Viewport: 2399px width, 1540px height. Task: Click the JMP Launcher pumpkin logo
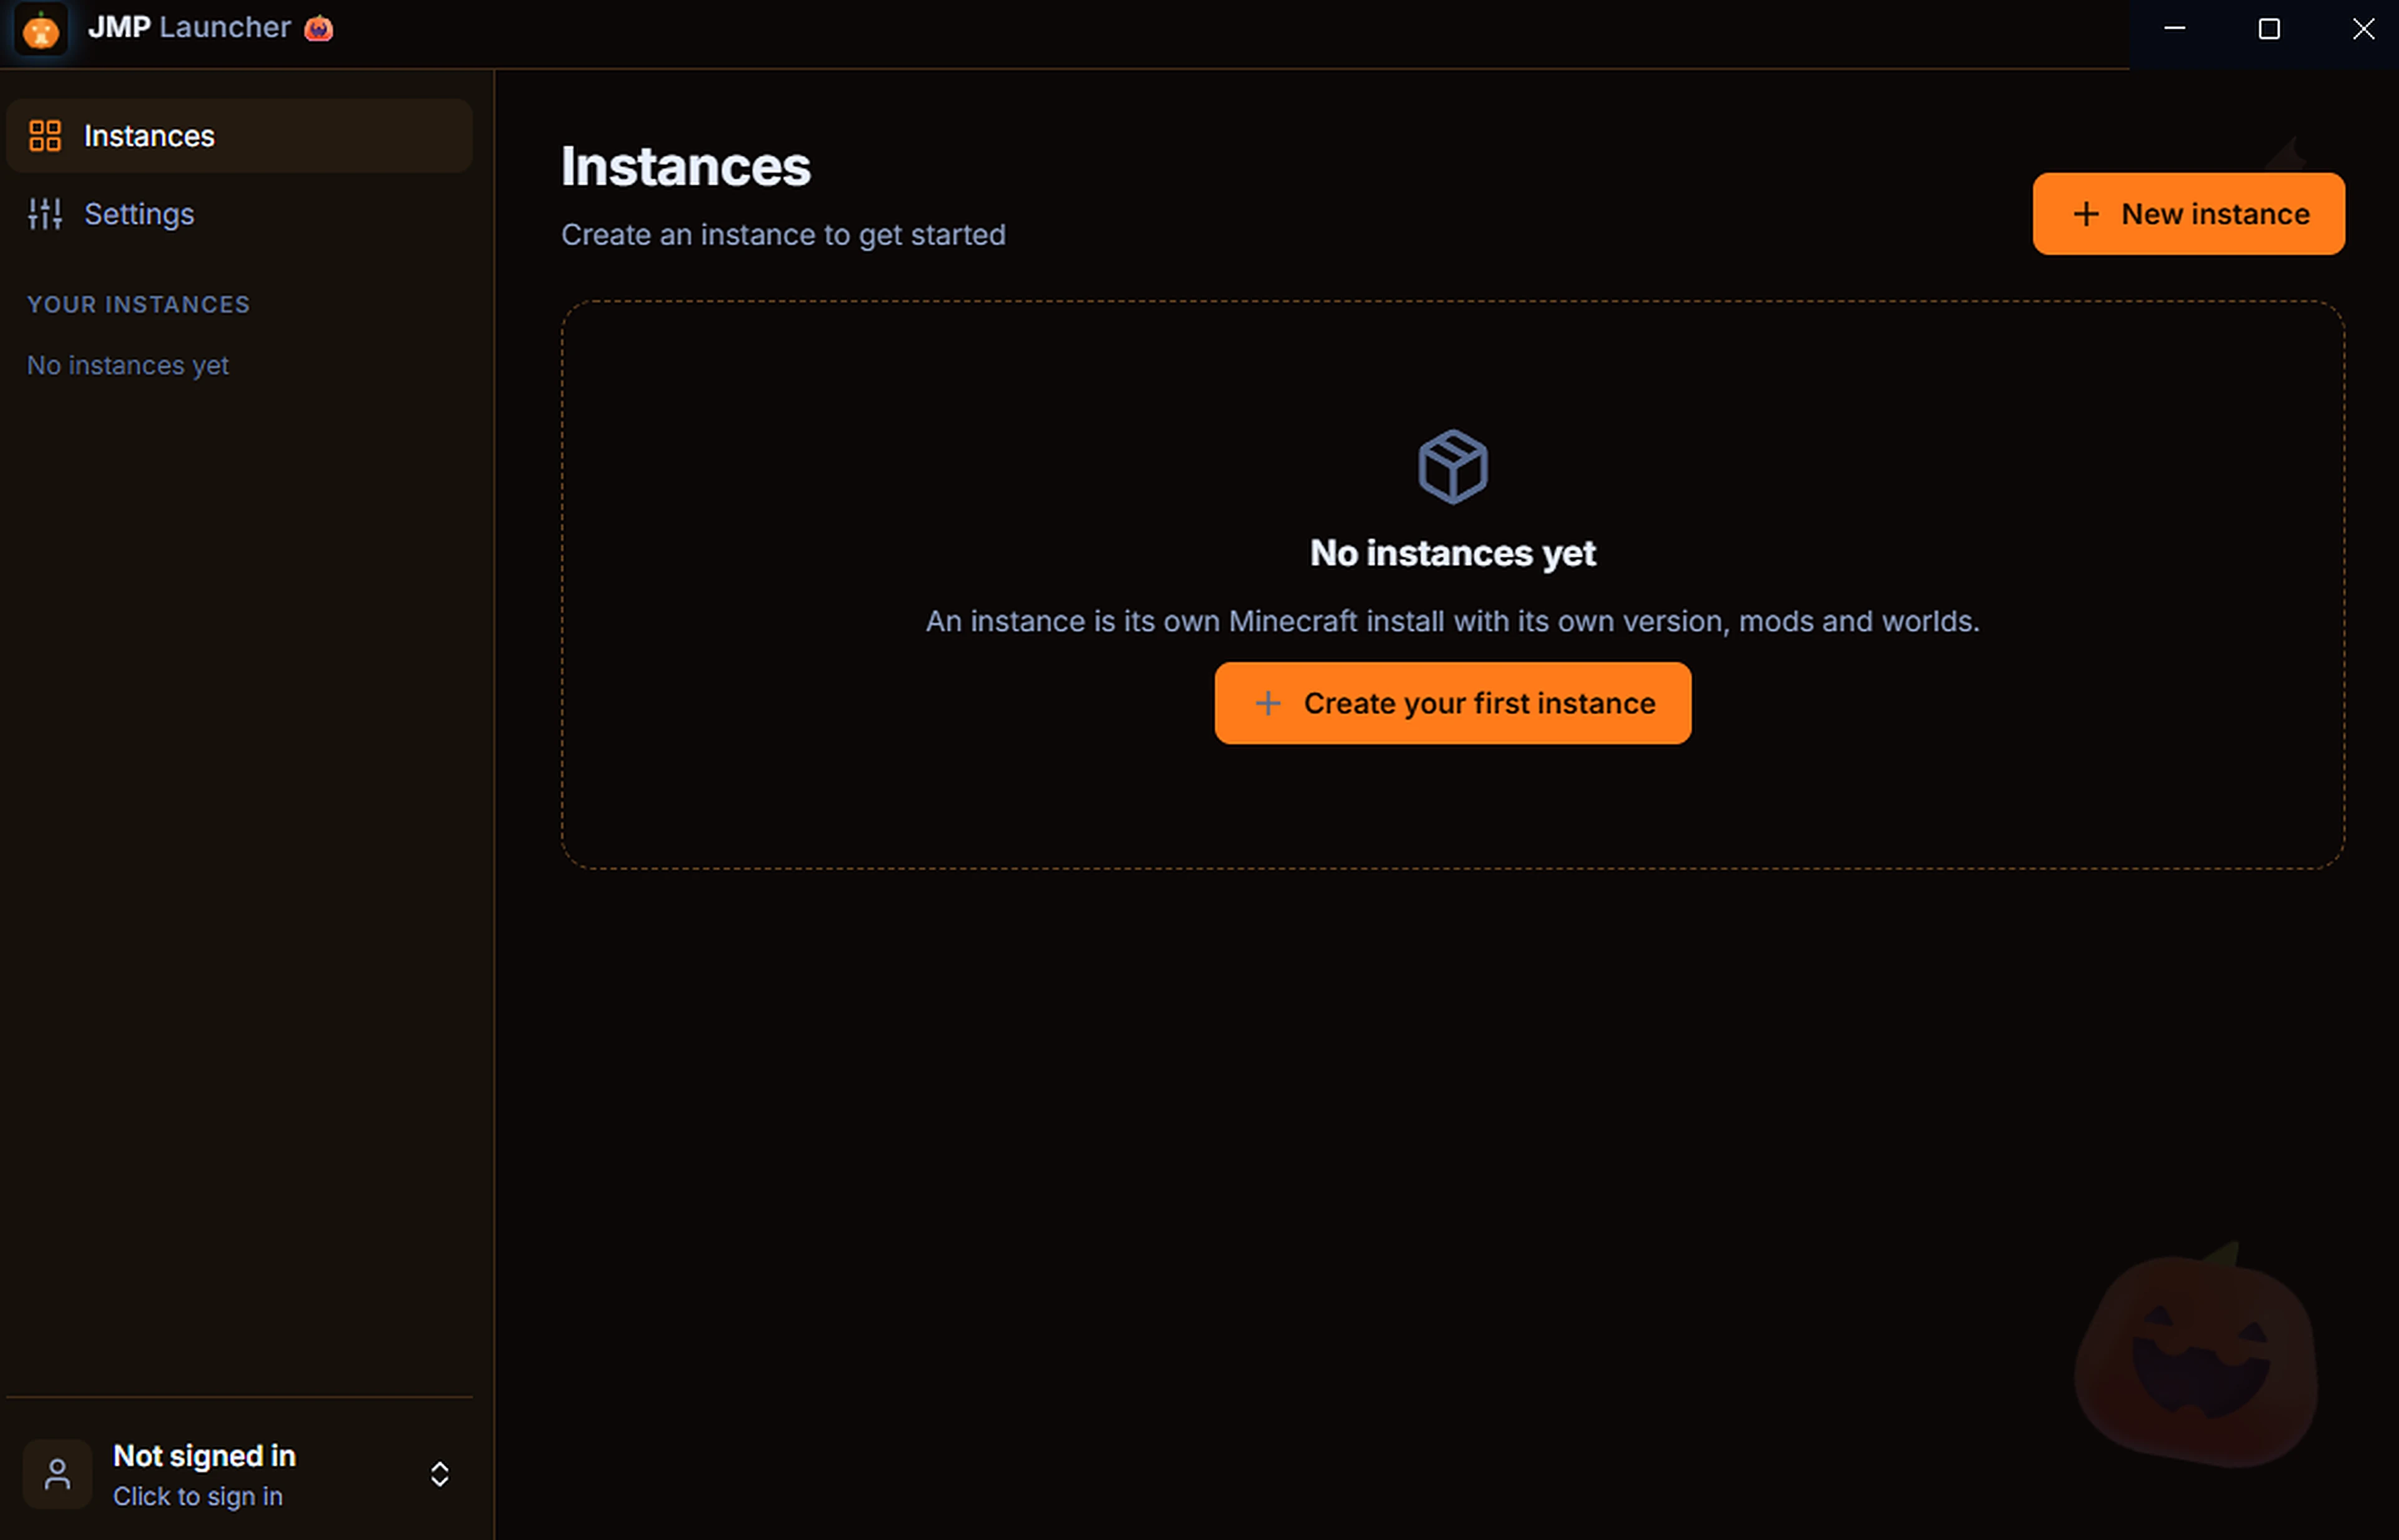(x=40, y=29)
